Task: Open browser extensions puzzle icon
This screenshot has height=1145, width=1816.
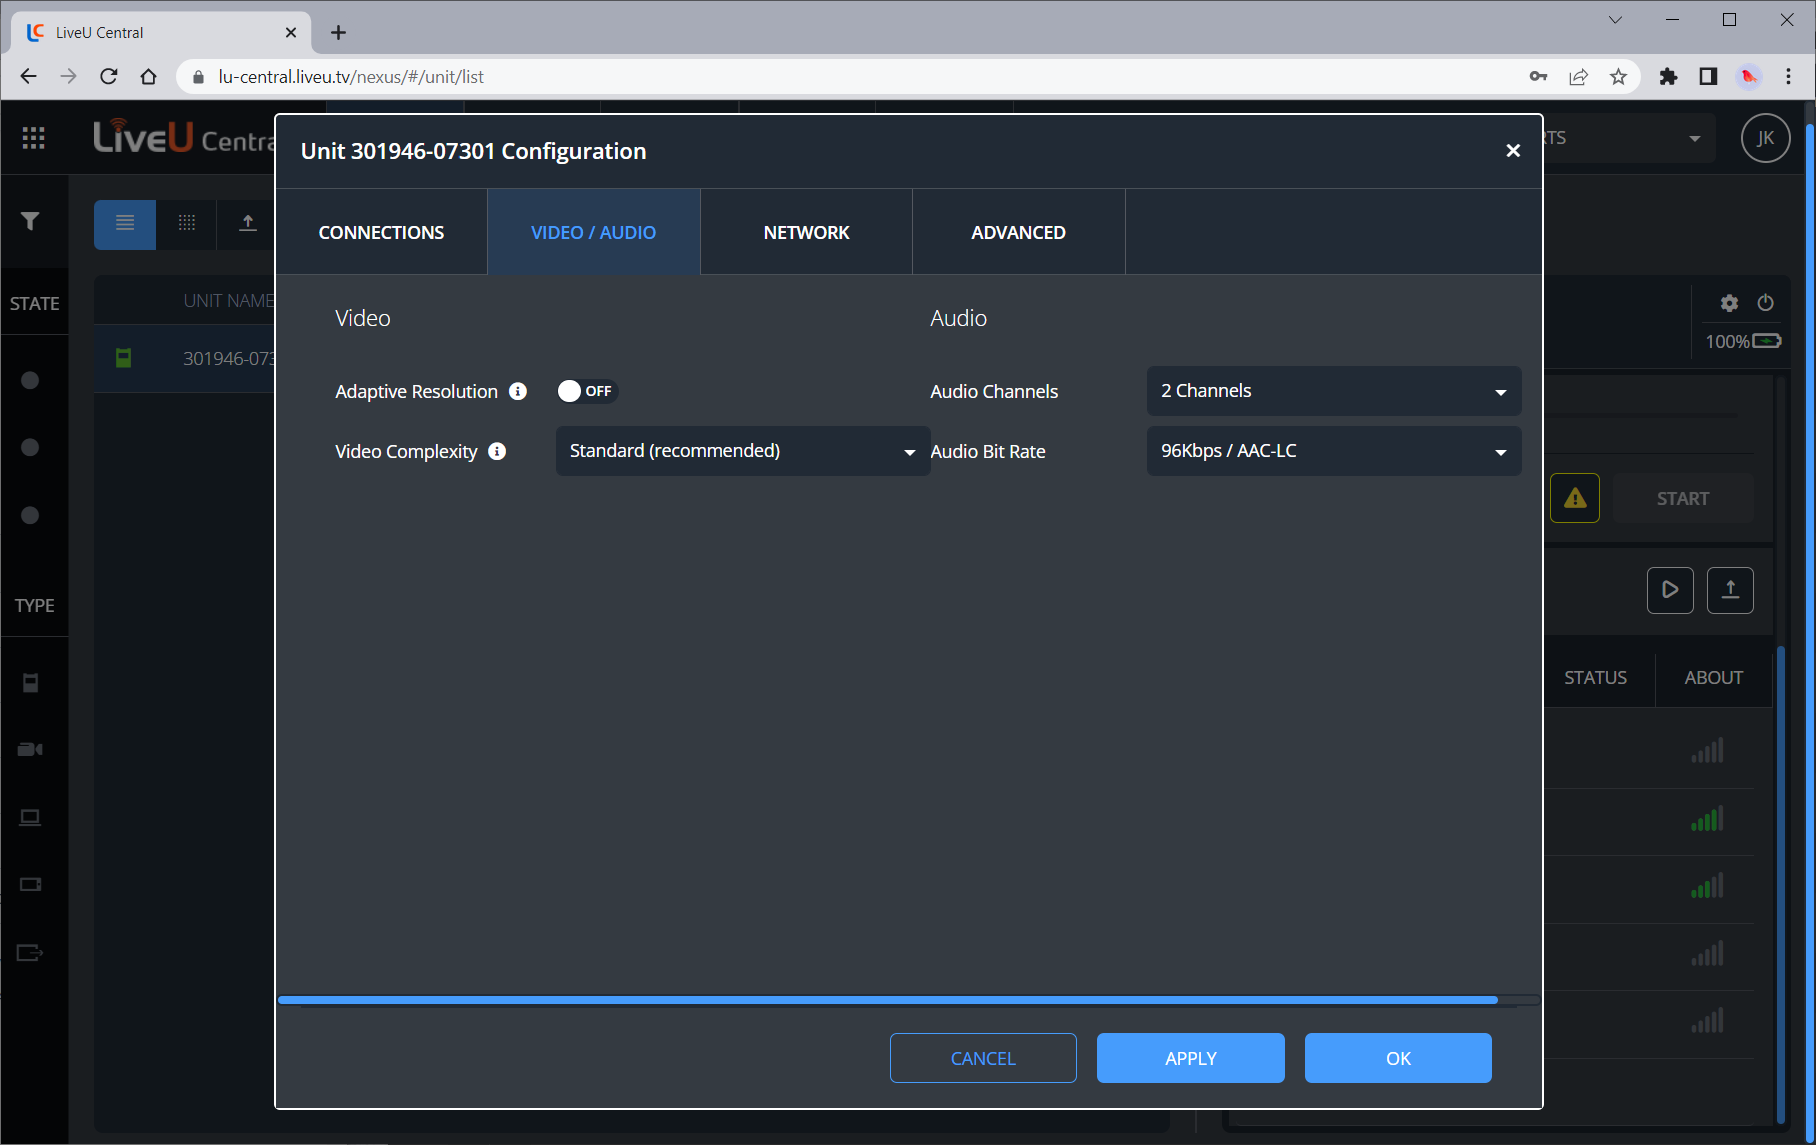Action: coord(1668,77)
